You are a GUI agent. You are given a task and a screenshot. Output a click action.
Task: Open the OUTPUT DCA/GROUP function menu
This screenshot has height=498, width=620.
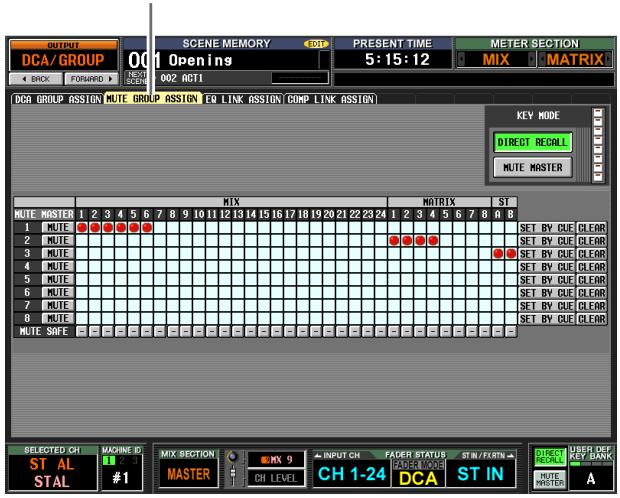tap(63, 56)
